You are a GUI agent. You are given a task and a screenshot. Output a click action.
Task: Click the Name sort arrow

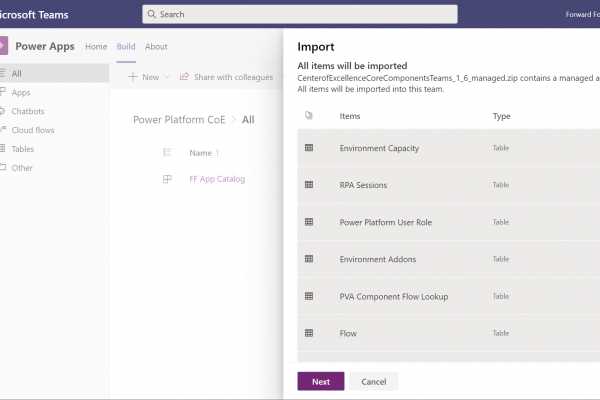pyautogui.click(x=217, y=153)
